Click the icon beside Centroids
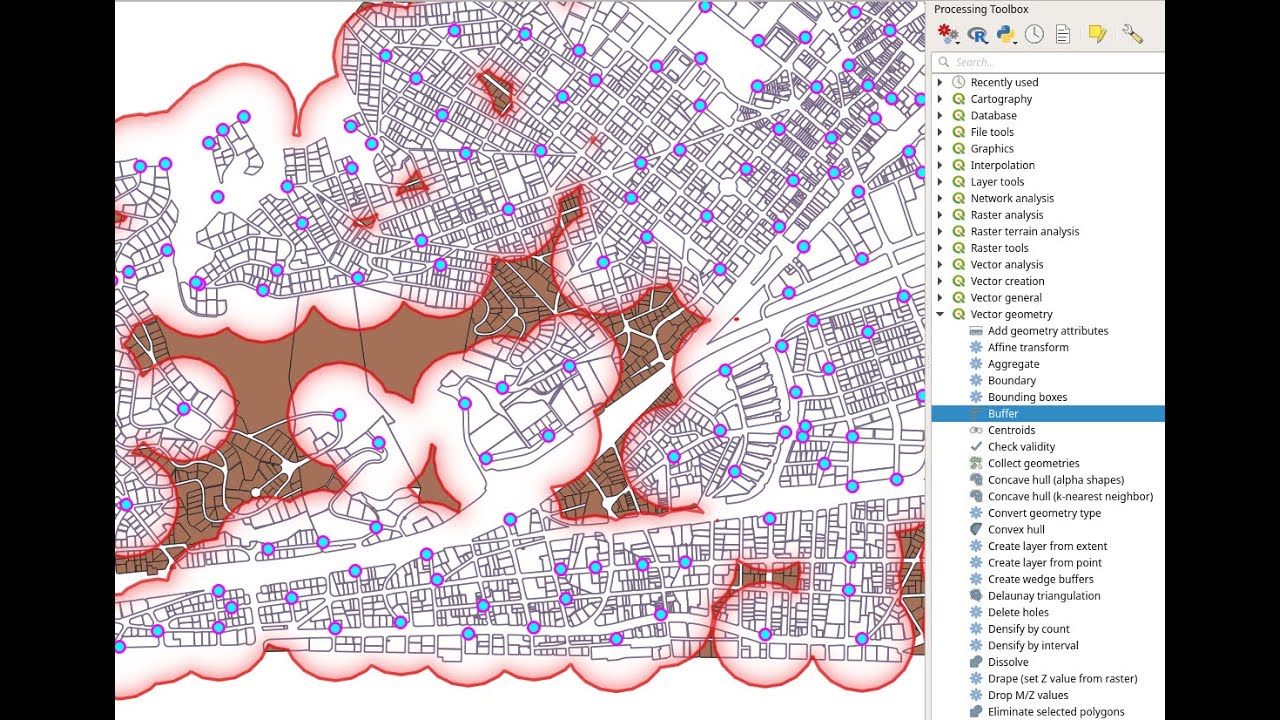1280x720 pixels. click(976, 430)
